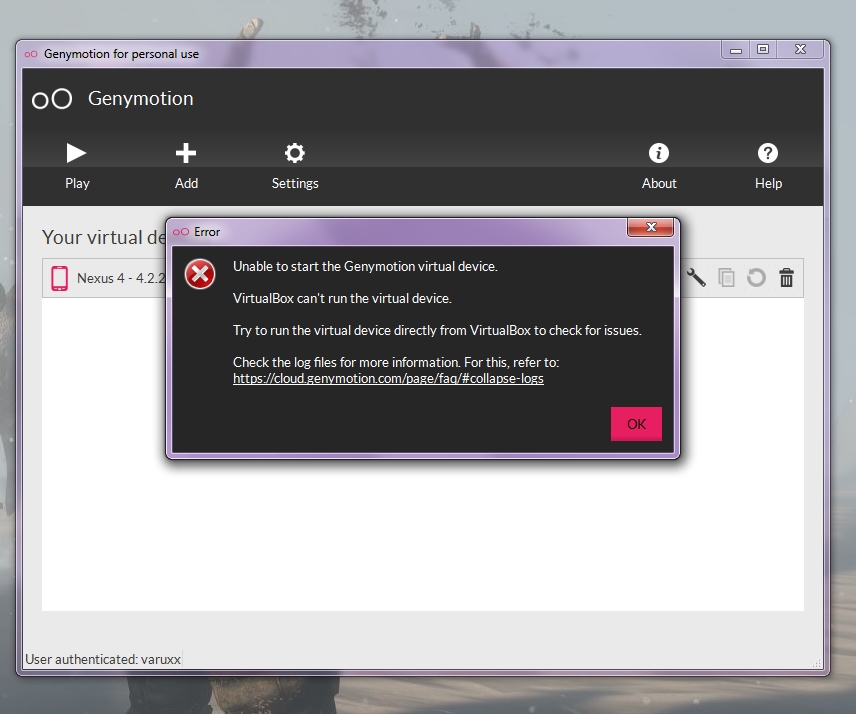Click the pink phone icon for Nexus 4
The height and width of the screenshot is (714, 856).
coord(59,278)
